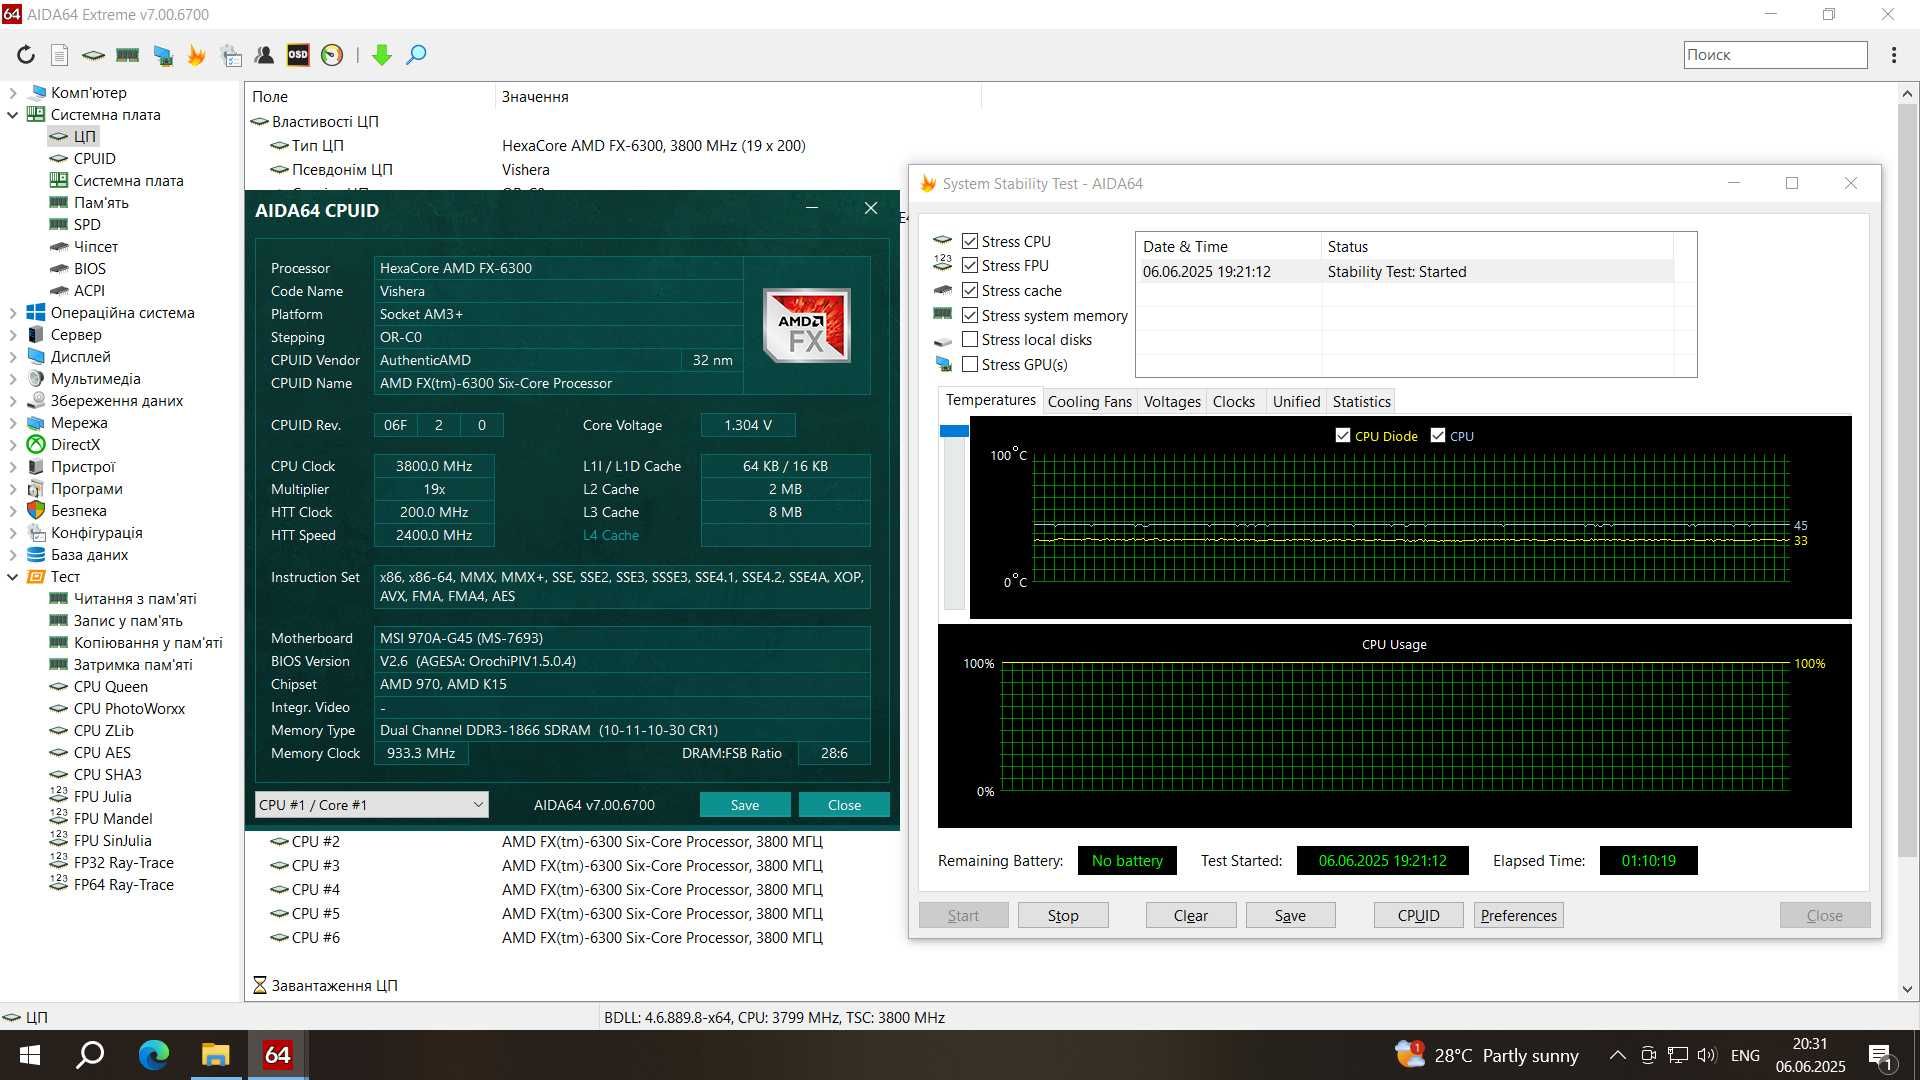Collapse the Системна плата tree node
This screenshot has width=1920, height=1080.
coord(13,115)
